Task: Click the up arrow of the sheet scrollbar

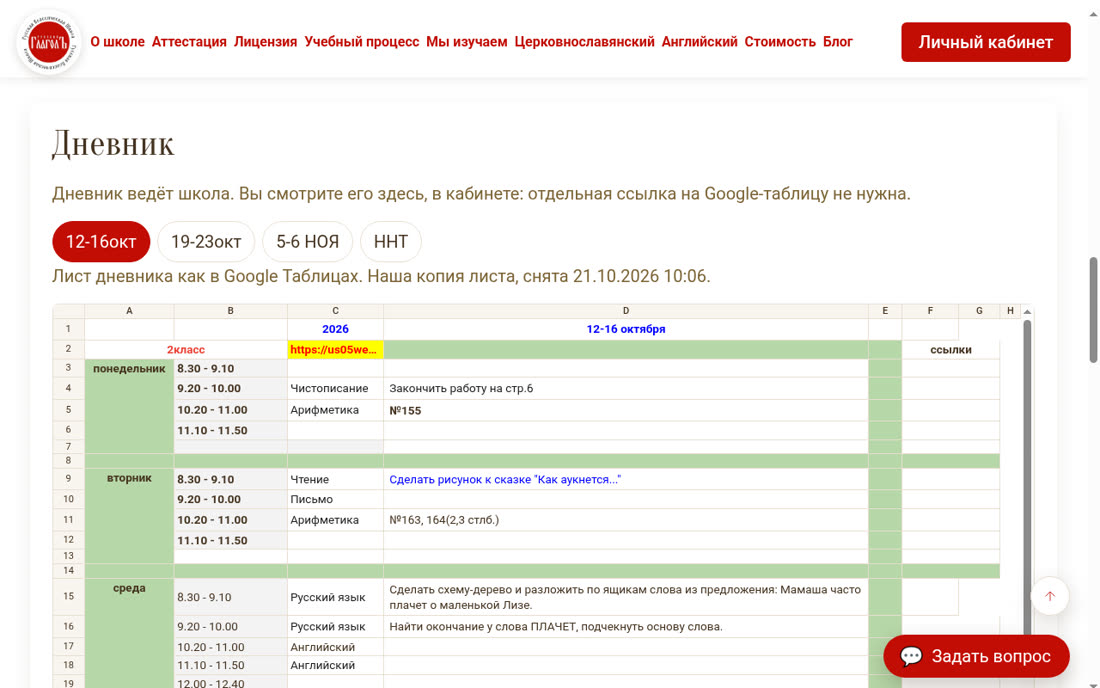Action: (1027, 311)
